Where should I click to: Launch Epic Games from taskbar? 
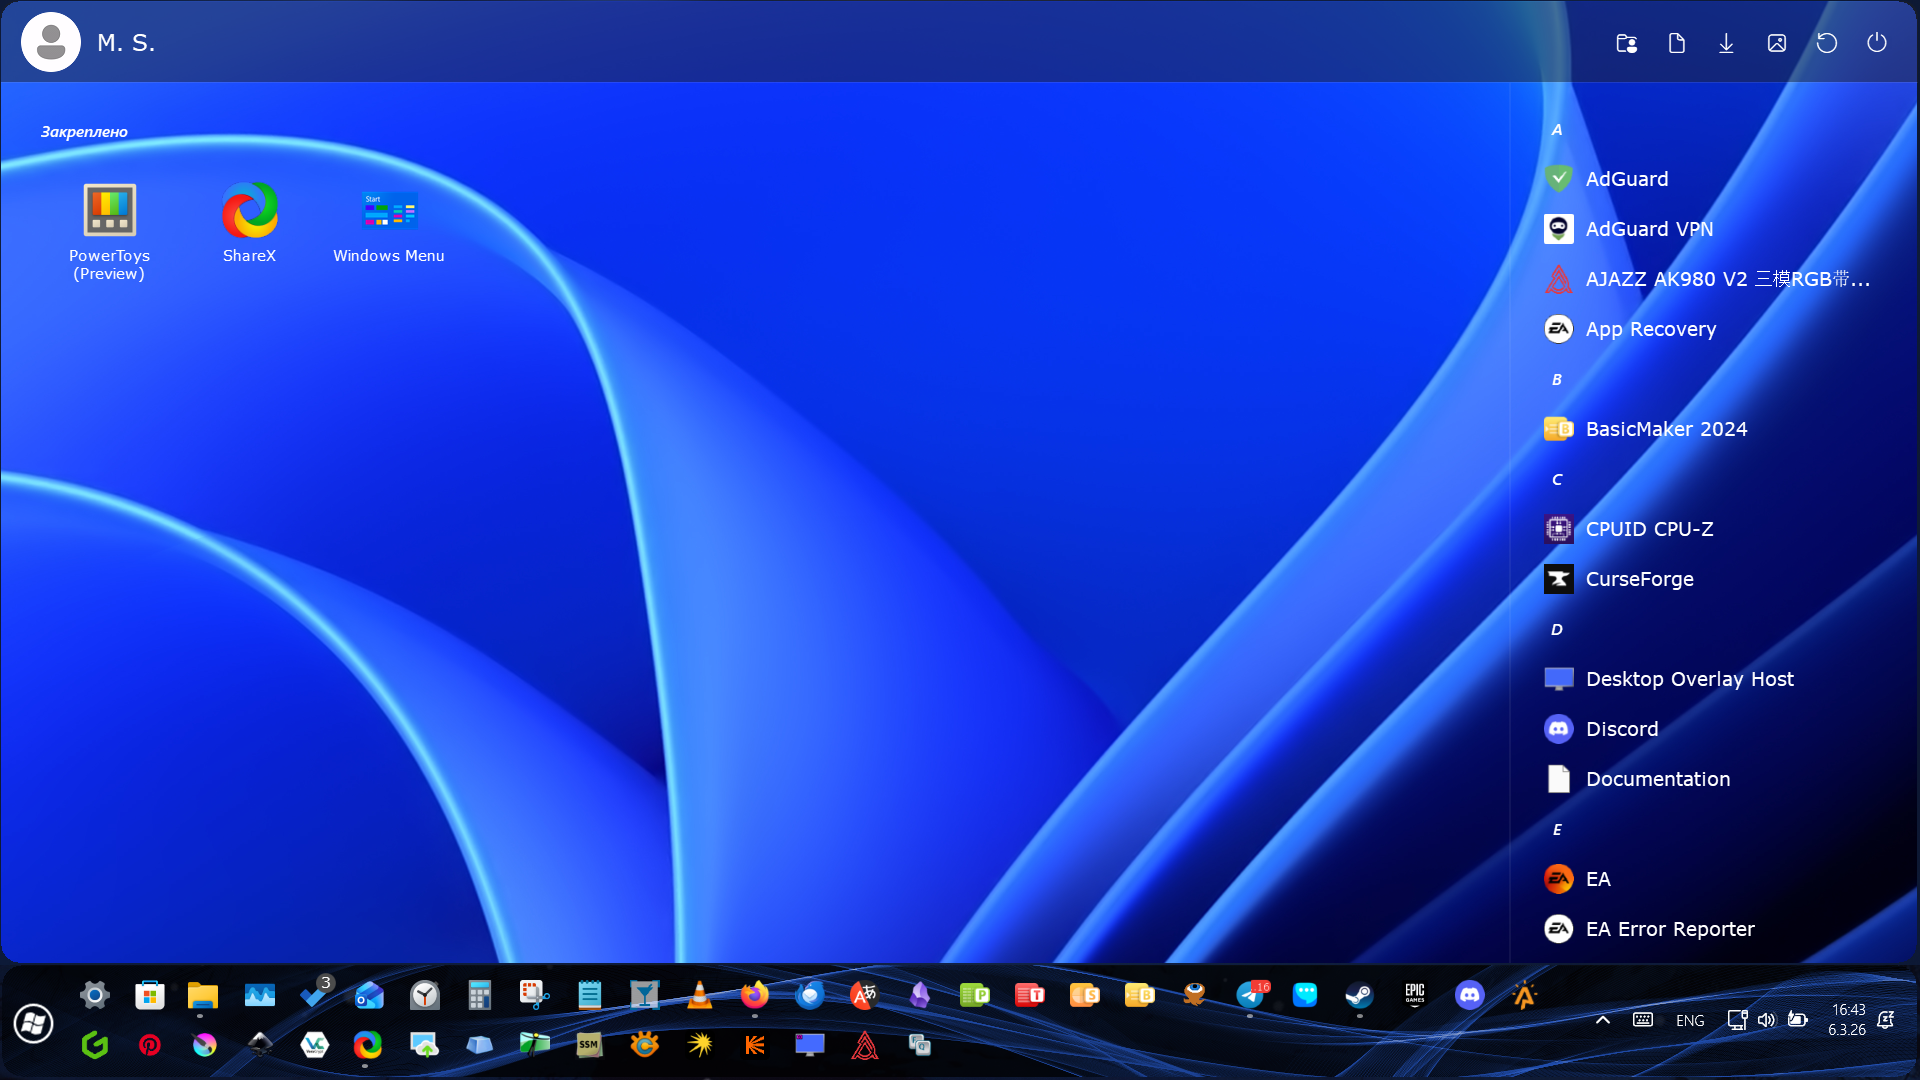1414,995
